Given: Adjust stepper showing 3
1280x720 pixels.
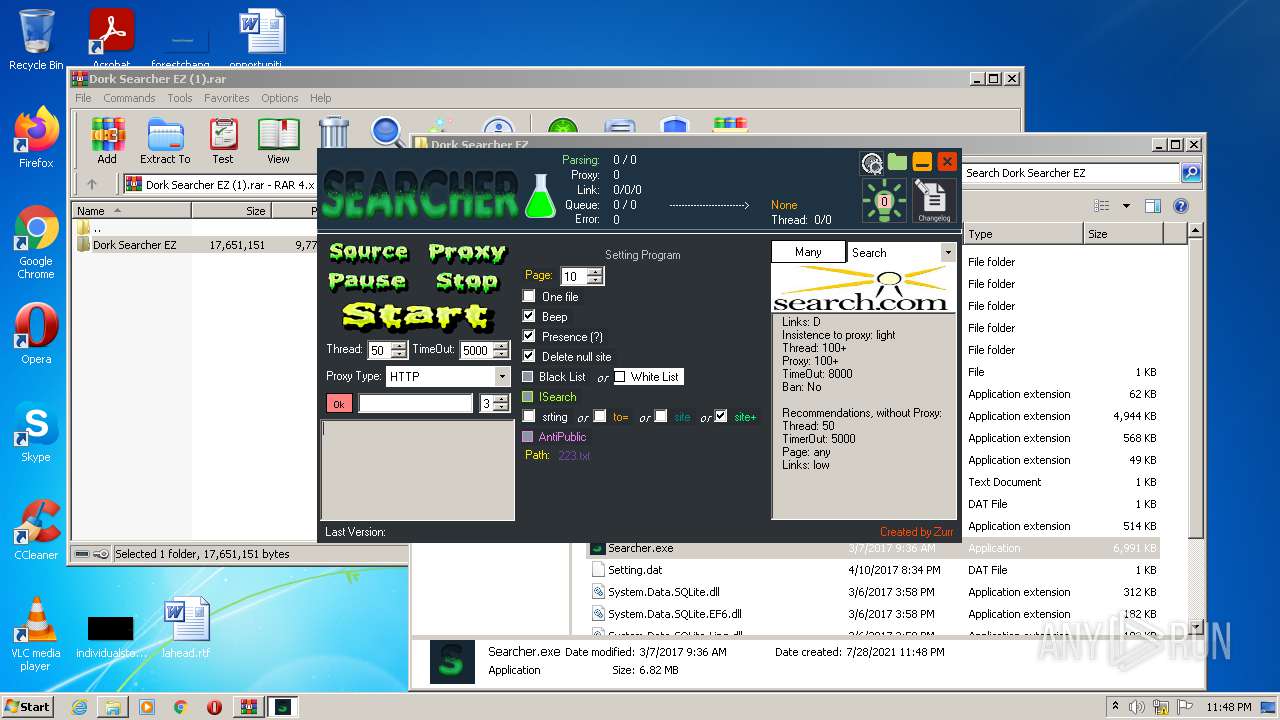Looking at the screenshot, I should pyautogui.click(x=502, y=403).
